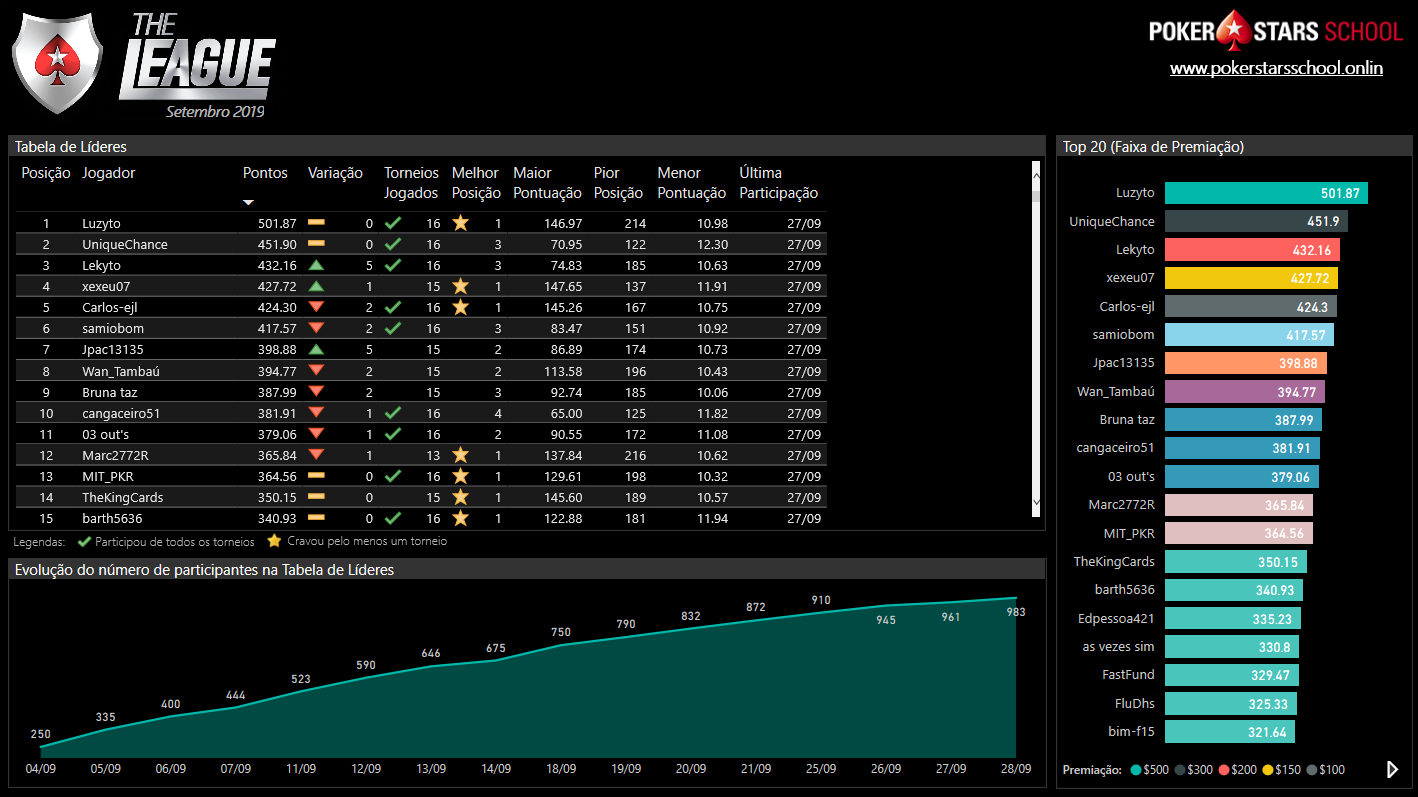Click the green up arrow in Lekyto's row
1418x797 pixels.
click(316, 265)
